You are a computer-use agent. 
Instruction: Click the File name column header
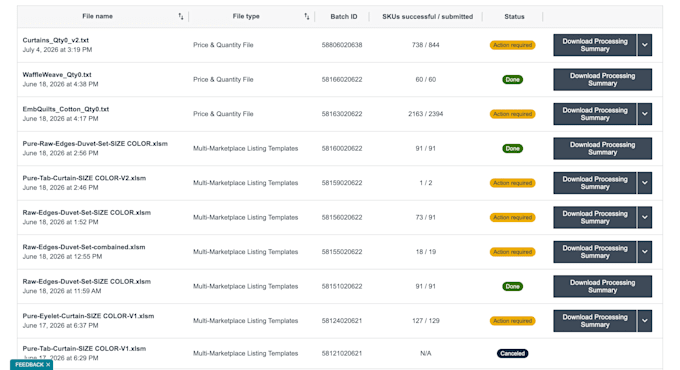tap(98, 16)
